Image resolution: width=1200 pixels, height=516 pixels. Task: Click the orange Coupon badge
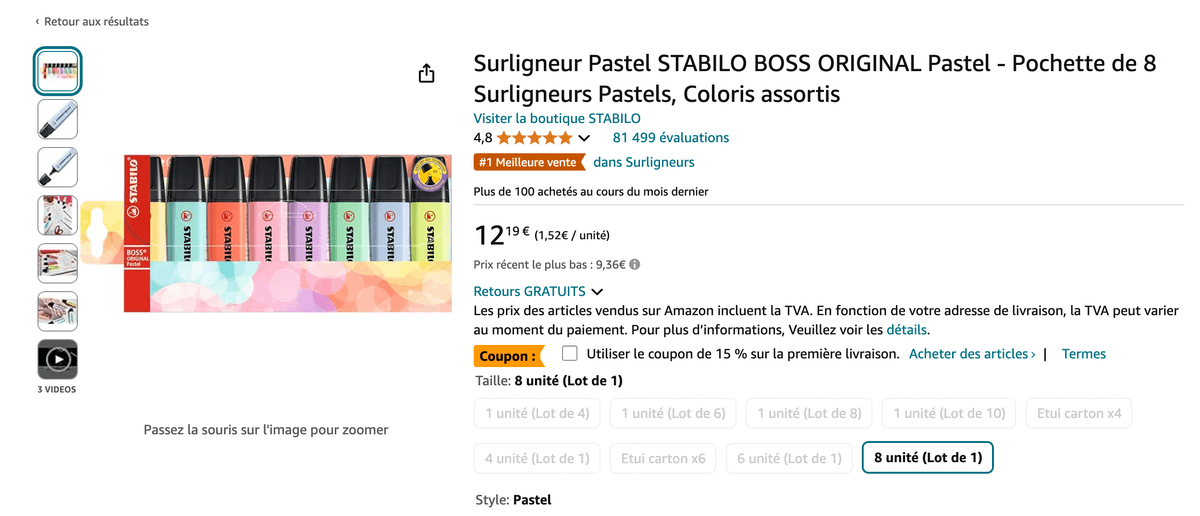(x=508, y=355)
